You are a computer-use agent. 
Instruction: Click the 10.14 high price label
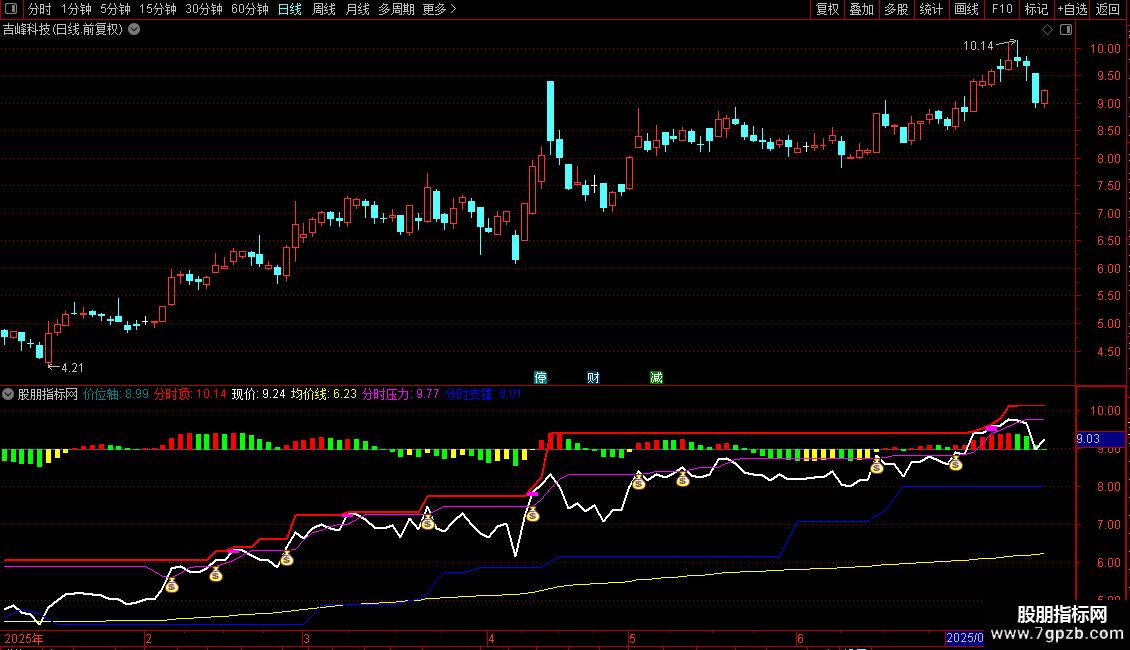tap(978, 46)
